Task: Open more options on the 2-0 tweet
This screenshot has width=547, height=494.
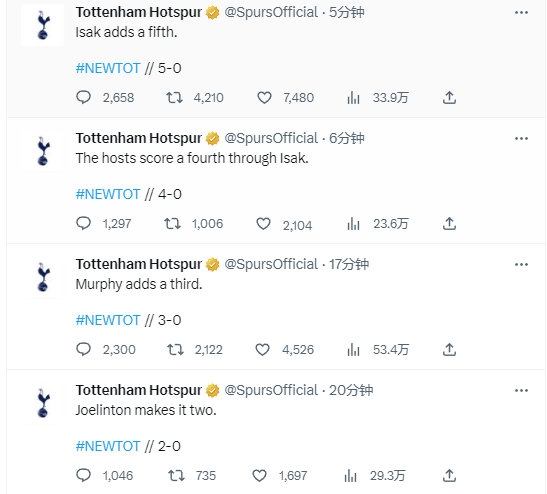Action: 521,390
